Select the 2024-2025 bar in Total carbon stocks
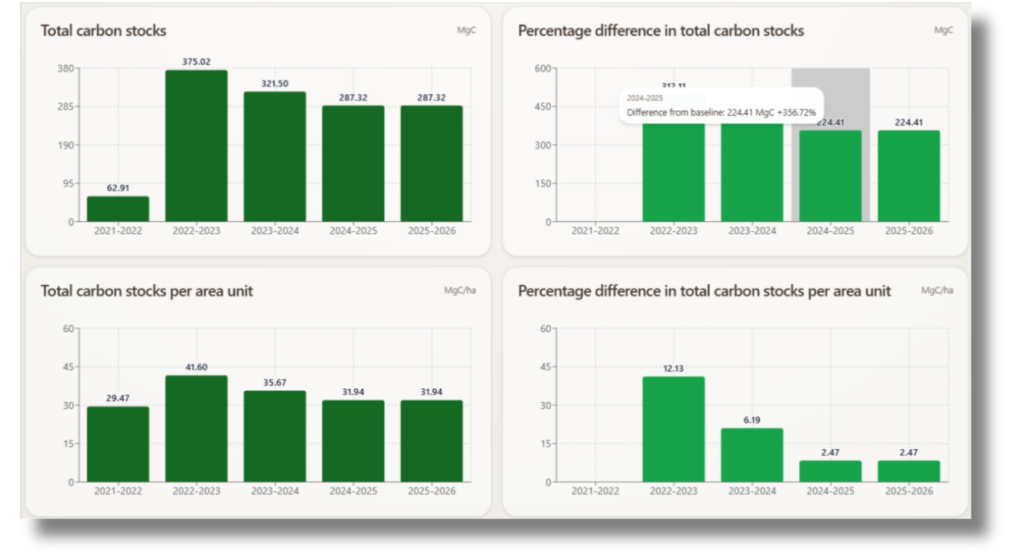 353,163
